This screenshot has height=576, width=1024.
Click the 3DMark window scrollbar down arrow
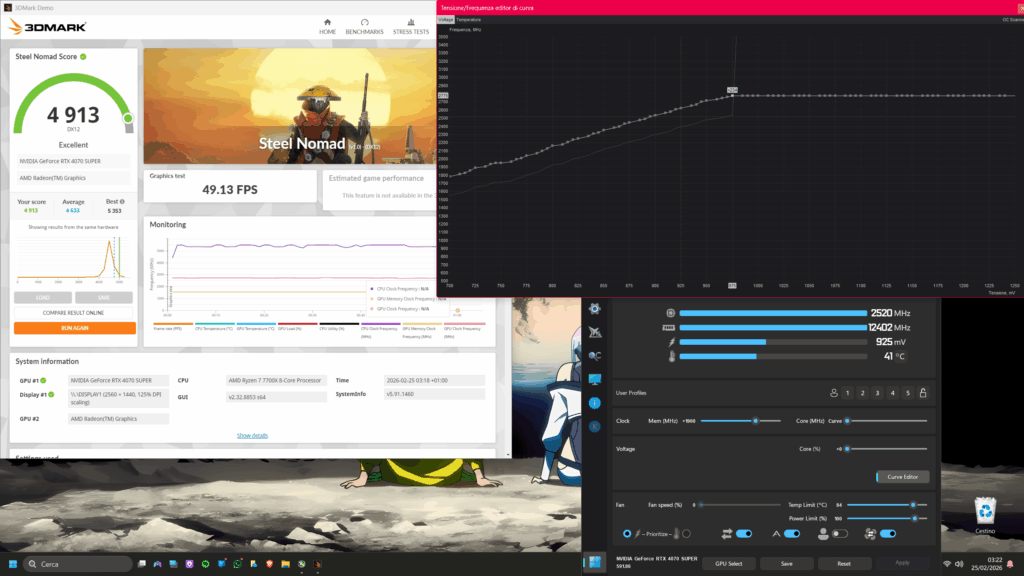coord(508,455)
